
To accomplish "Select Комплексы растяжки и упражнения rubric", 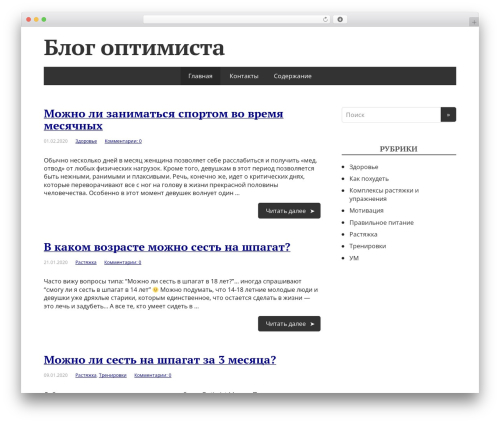I will tap(384, 194).
